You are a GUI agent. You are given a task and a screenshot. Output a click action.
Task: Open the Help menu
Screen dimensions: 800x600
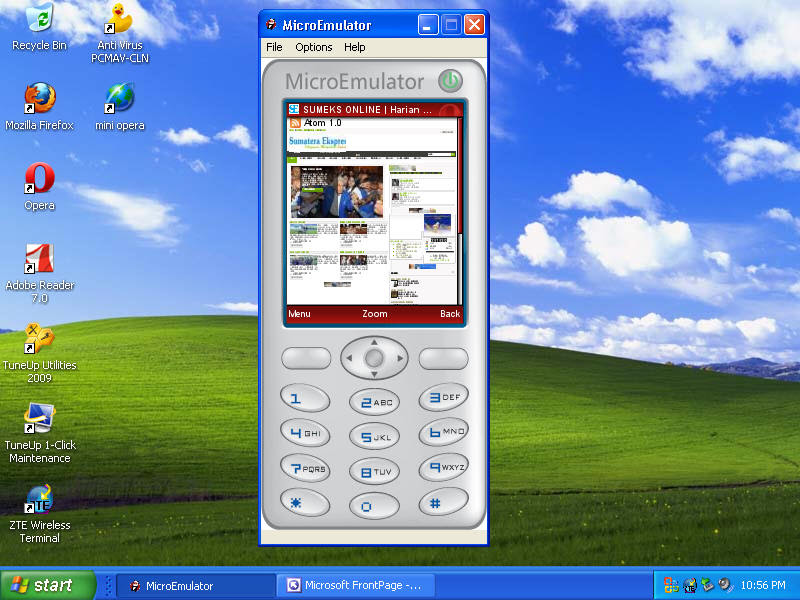pyautogui.click(x=355, y=47)
